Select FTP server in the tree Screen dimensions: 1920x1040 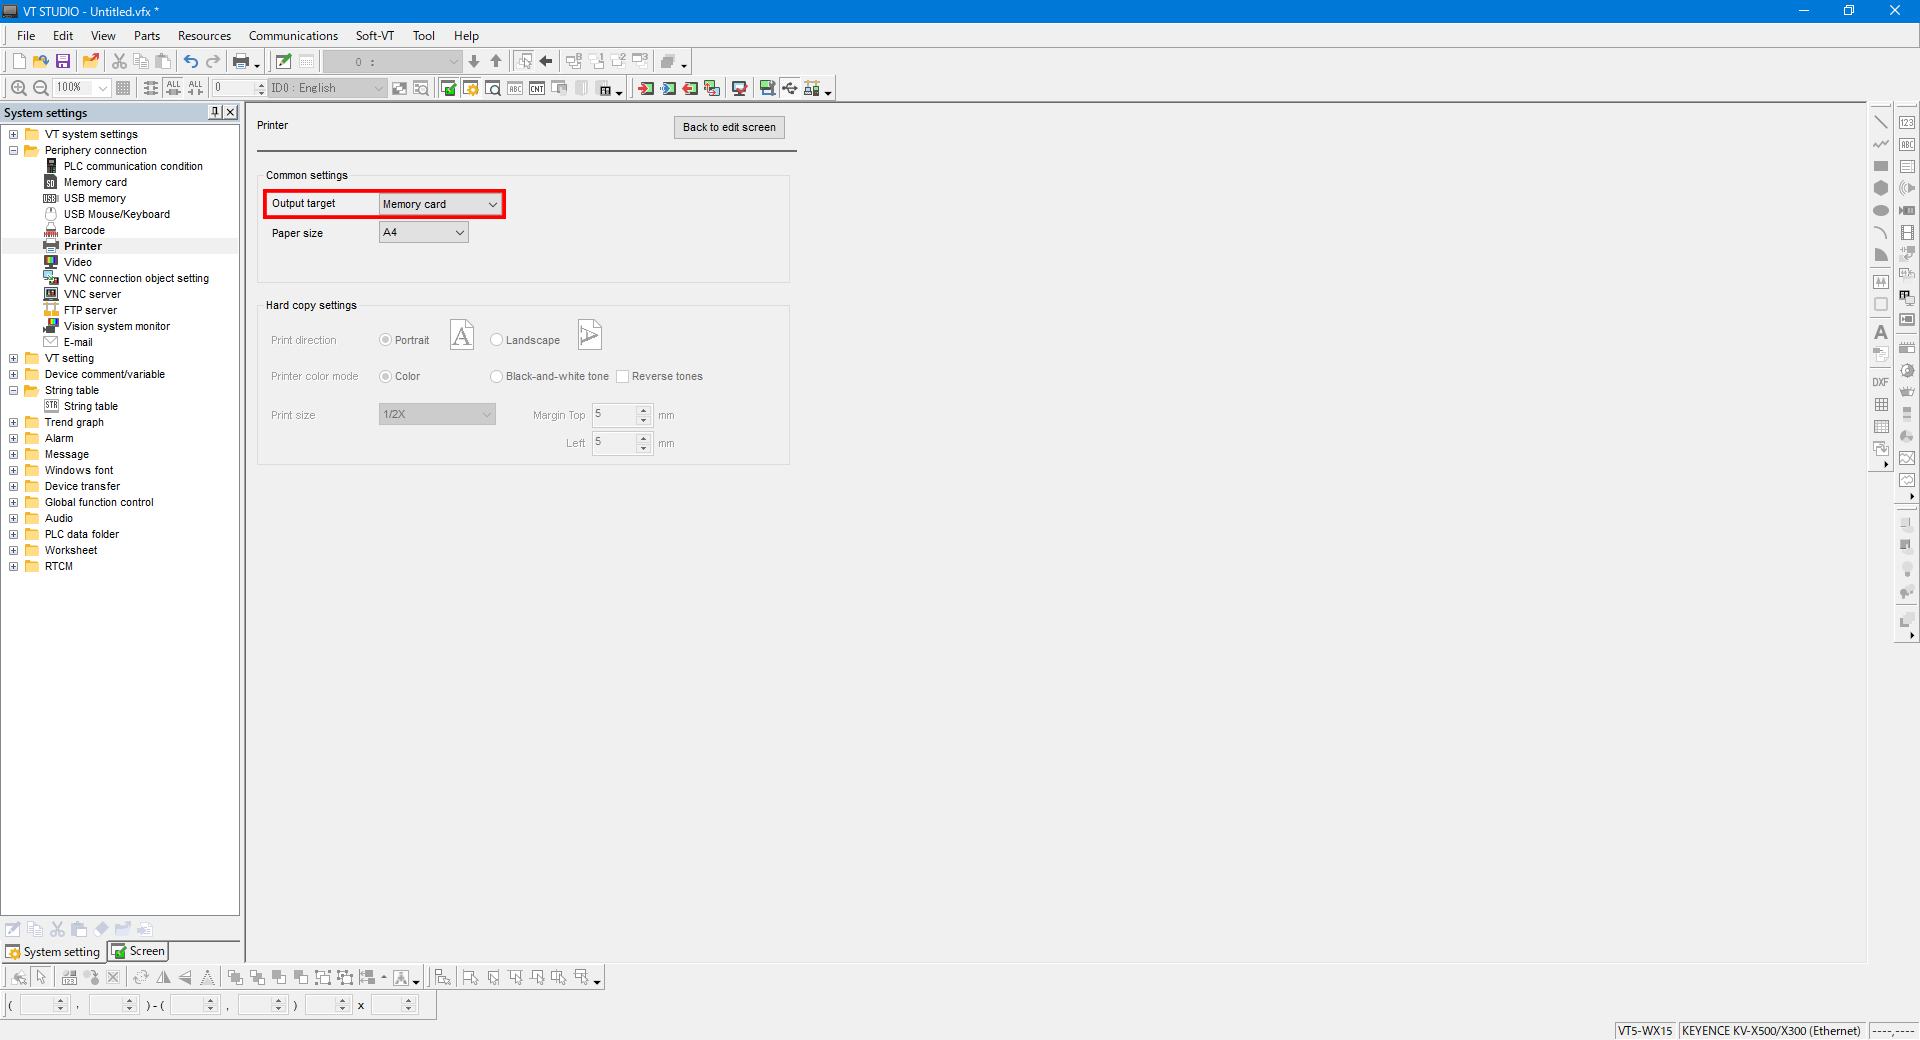(90, 311)
